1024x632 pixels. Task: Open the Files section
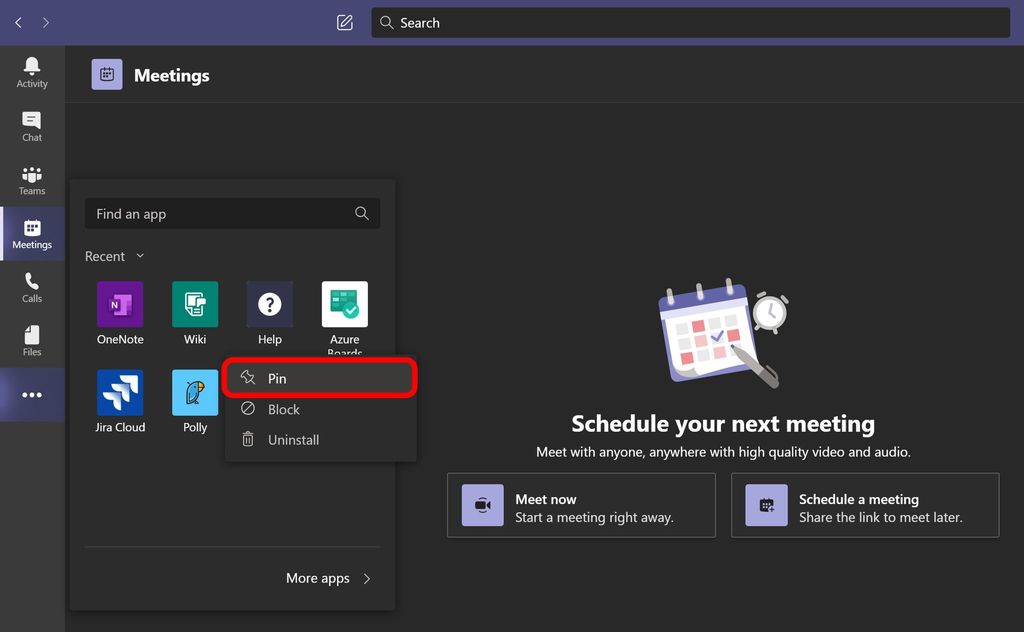(31, 341)
